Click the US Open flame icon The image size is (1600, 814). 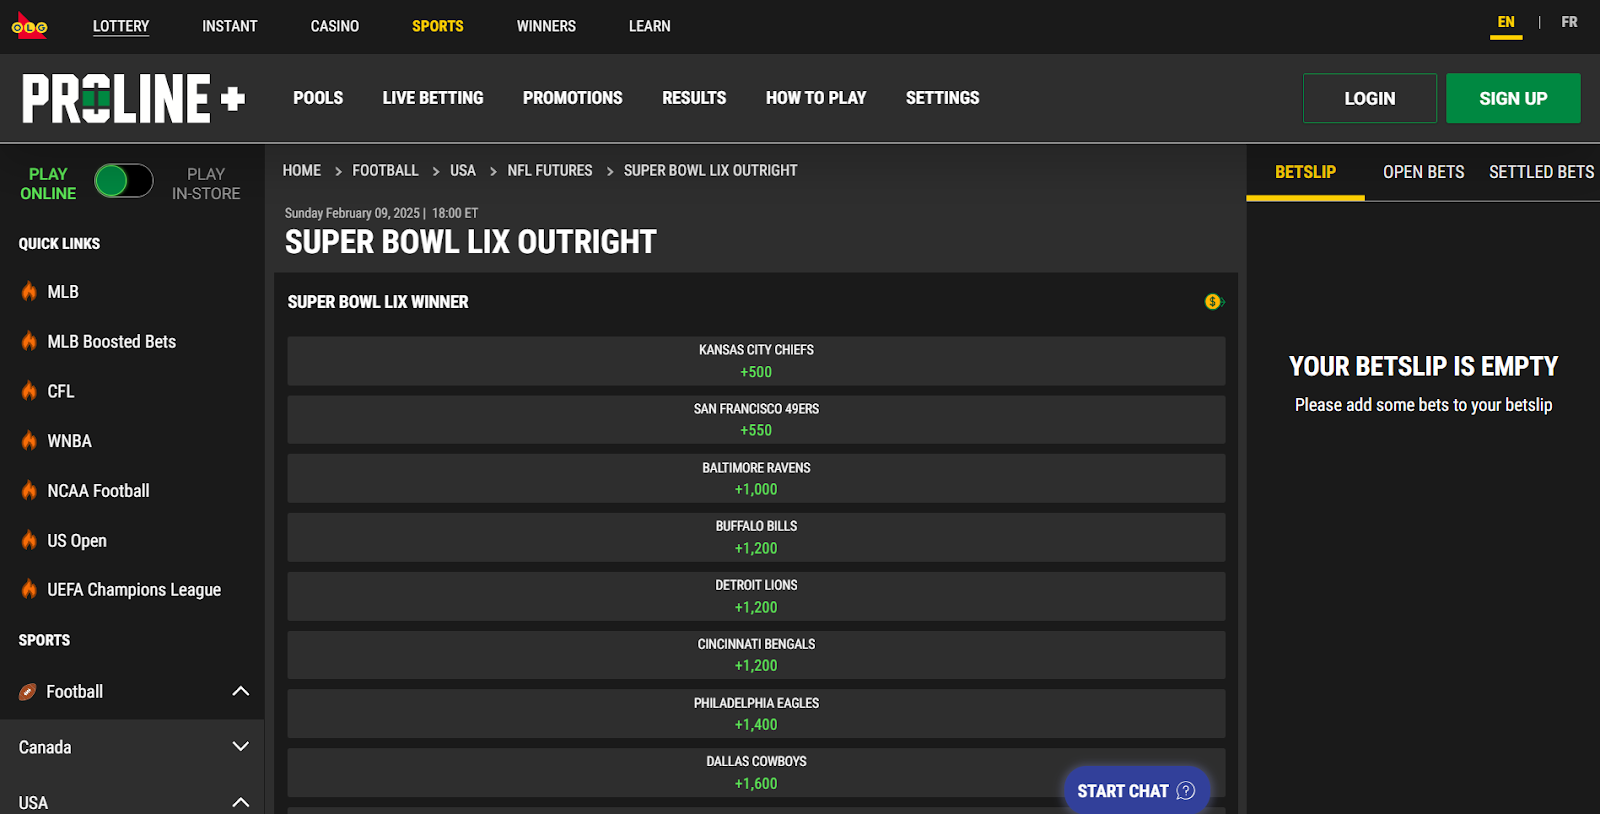click(x=29, y=540)
